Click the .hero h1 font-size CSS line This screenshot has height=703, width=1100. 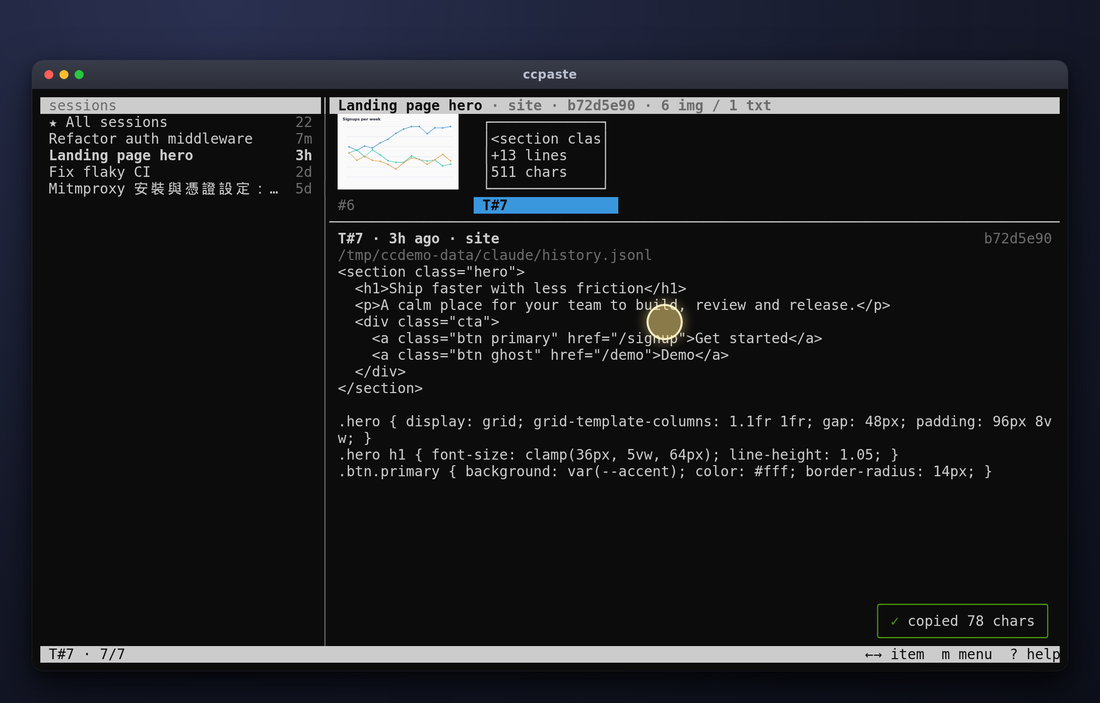coord(618,455)
